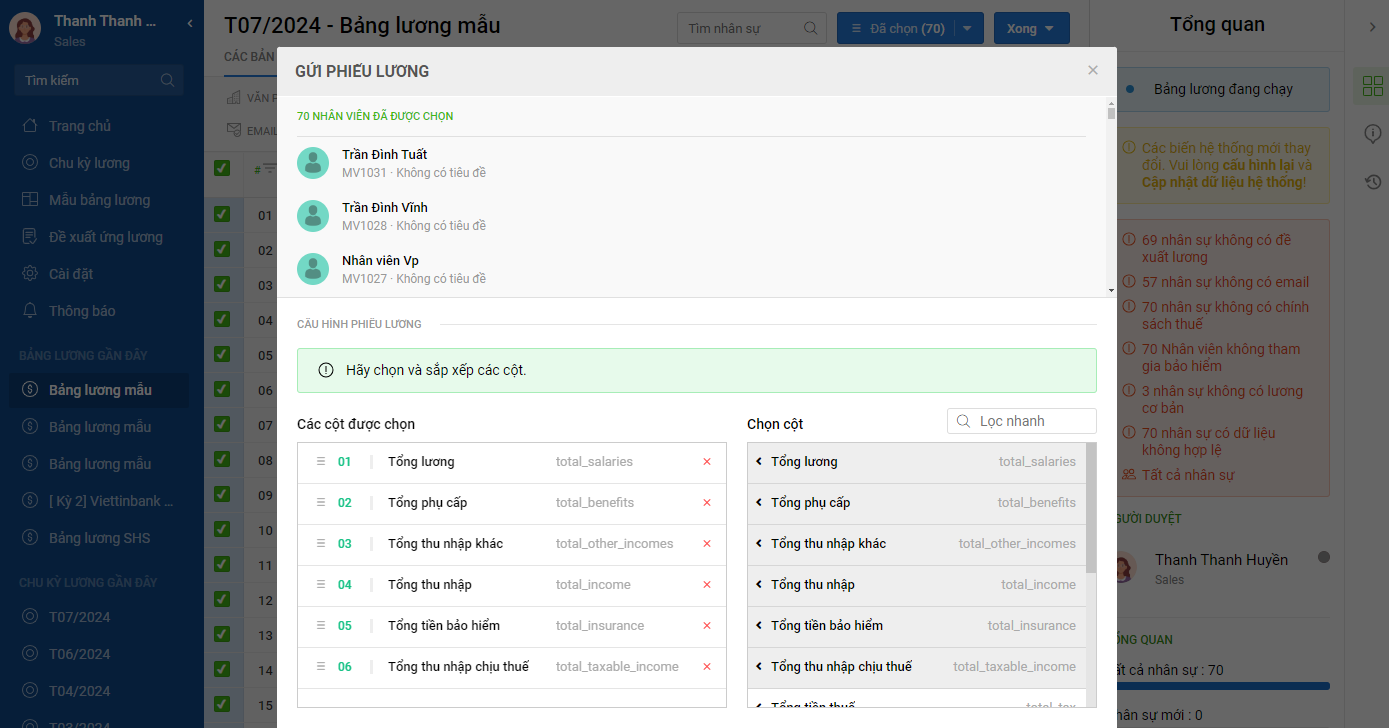Click Cập nhật dữ liệu hệ thống link
1389x728 pixels.
1222,182
